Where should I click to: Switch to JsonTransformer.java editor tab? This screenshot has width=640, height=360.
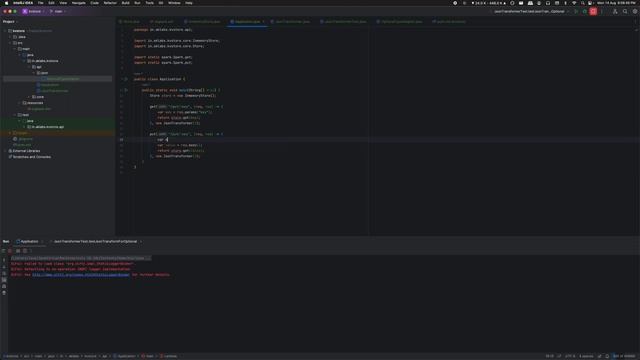290,22
